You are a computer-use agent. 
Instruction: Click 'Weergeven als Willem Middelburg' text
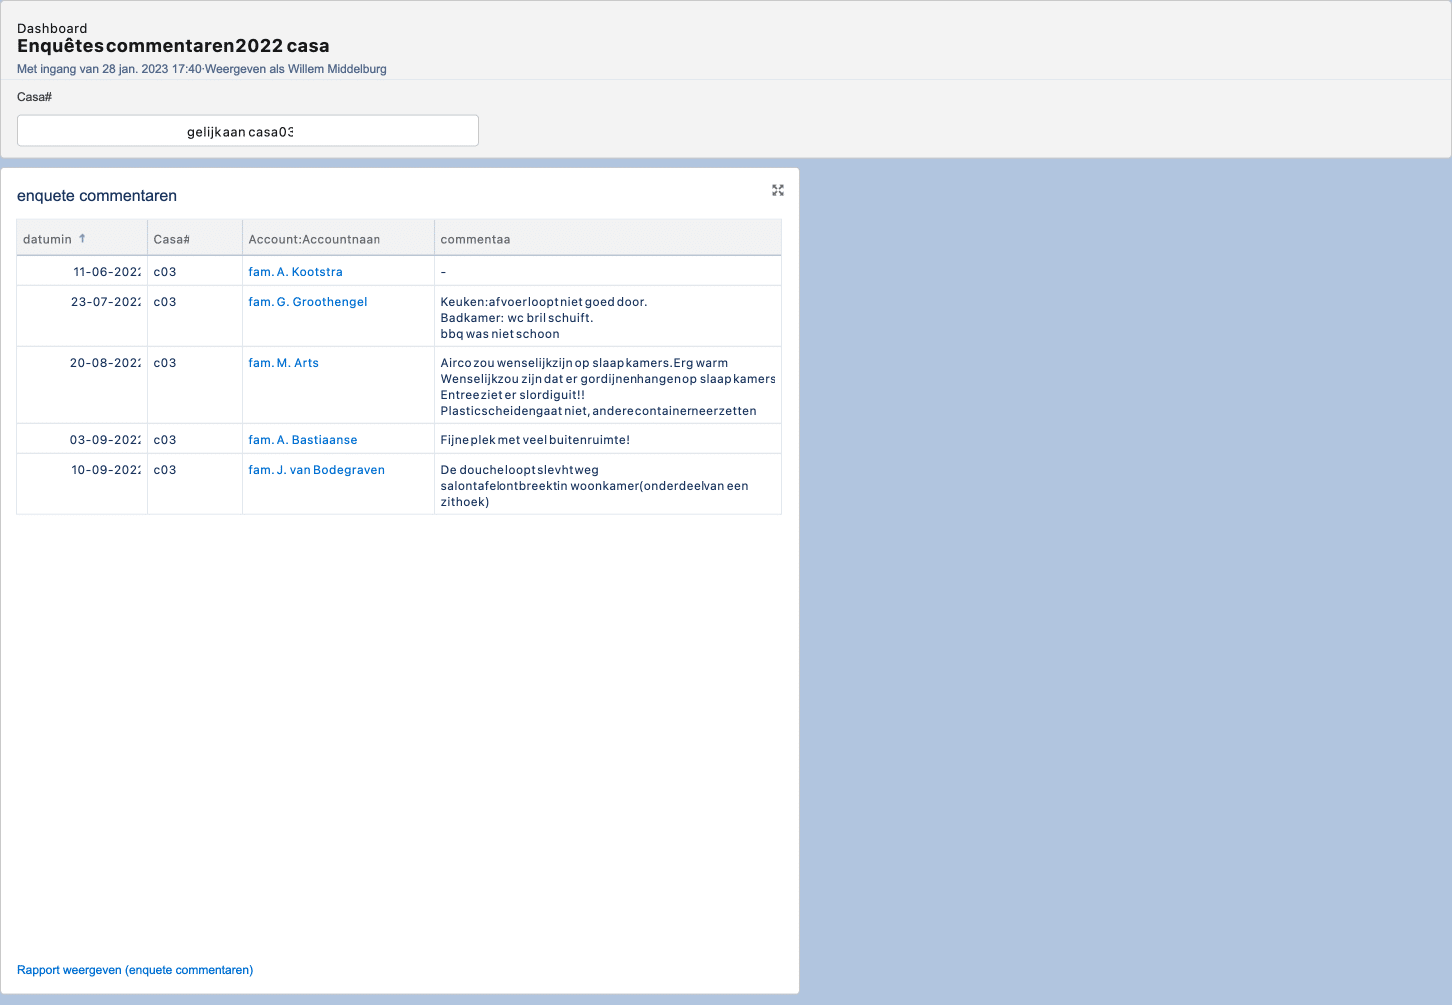296,69
